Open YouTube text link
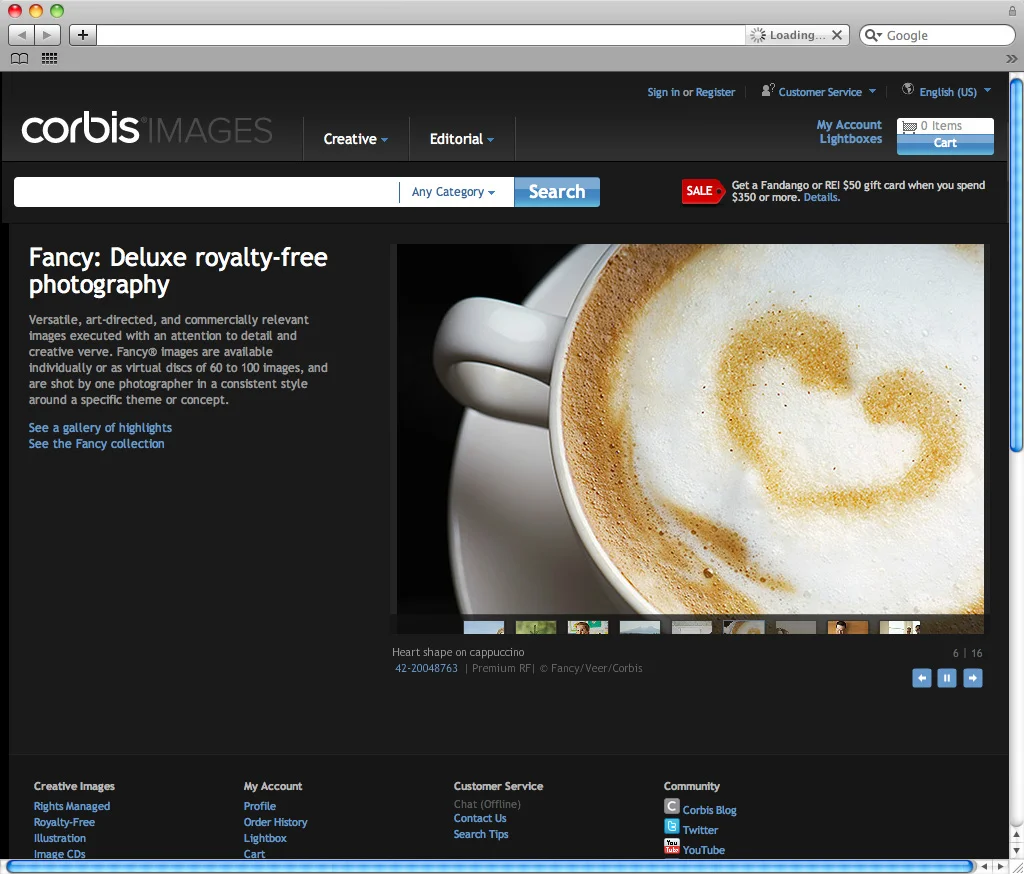This screenshot has height=874, width=1024. pos(703,850)
